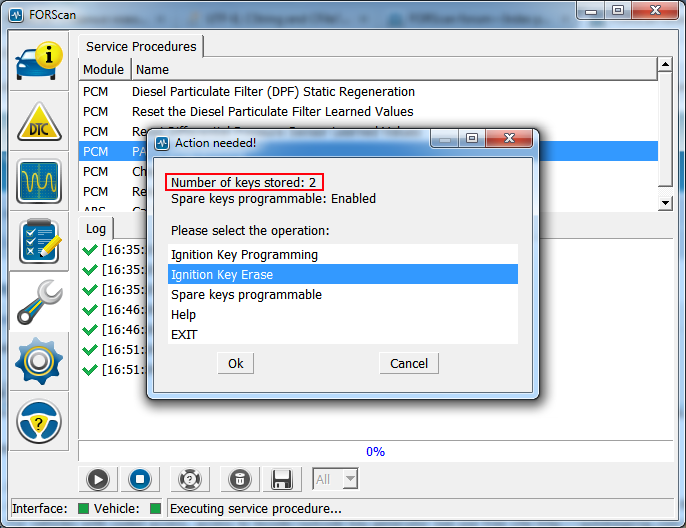Screen dimensions: 686x528
Task: Save log using the floppy disk icon
Action: click(282, 479)
